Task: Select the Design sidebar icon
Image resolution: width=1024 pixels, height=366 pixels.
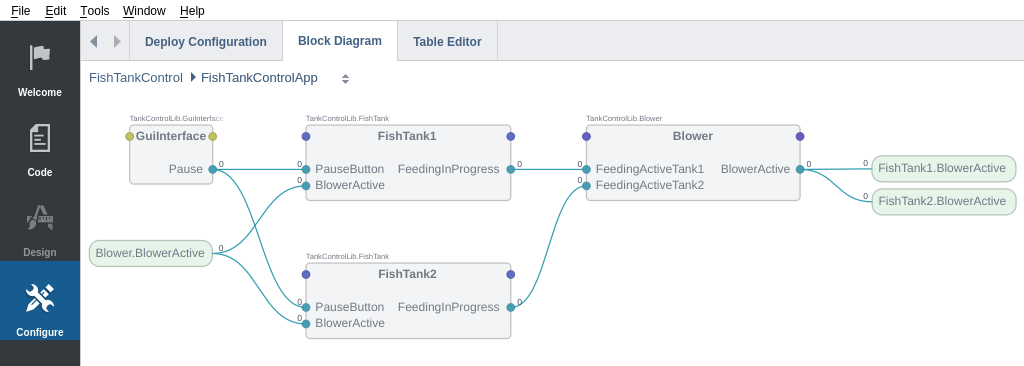Action: (x=40, y=218)
